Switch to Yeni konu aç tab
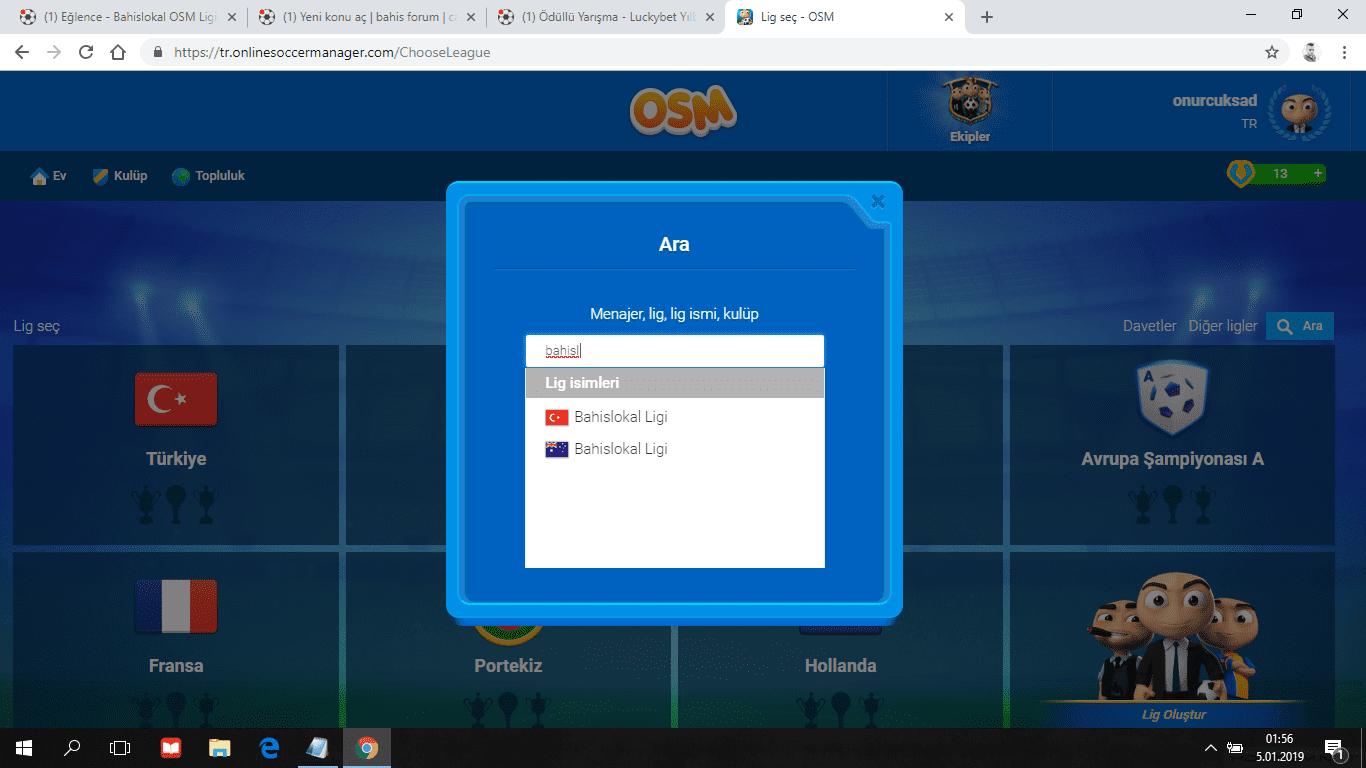This screenshot has width=1366, height=768. tap(367, 17)
